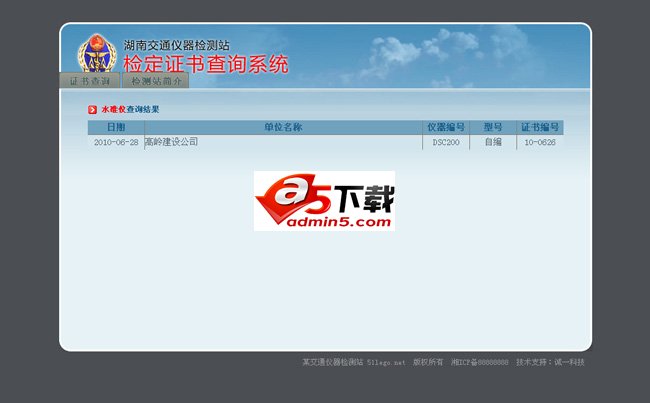
Task: Open the 高岭建设公司 entry
Action: 171,142
